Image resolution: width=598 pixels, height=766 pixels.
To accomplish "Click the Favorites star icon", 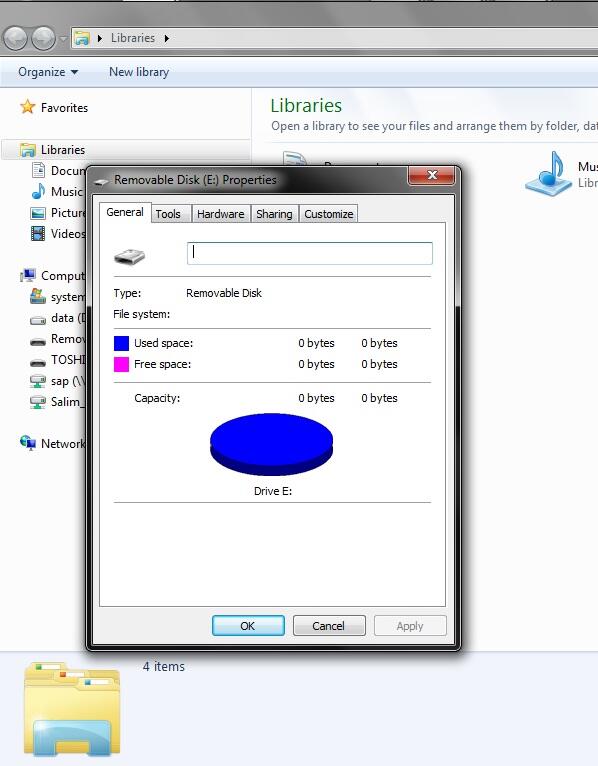I will pos(27,107).
